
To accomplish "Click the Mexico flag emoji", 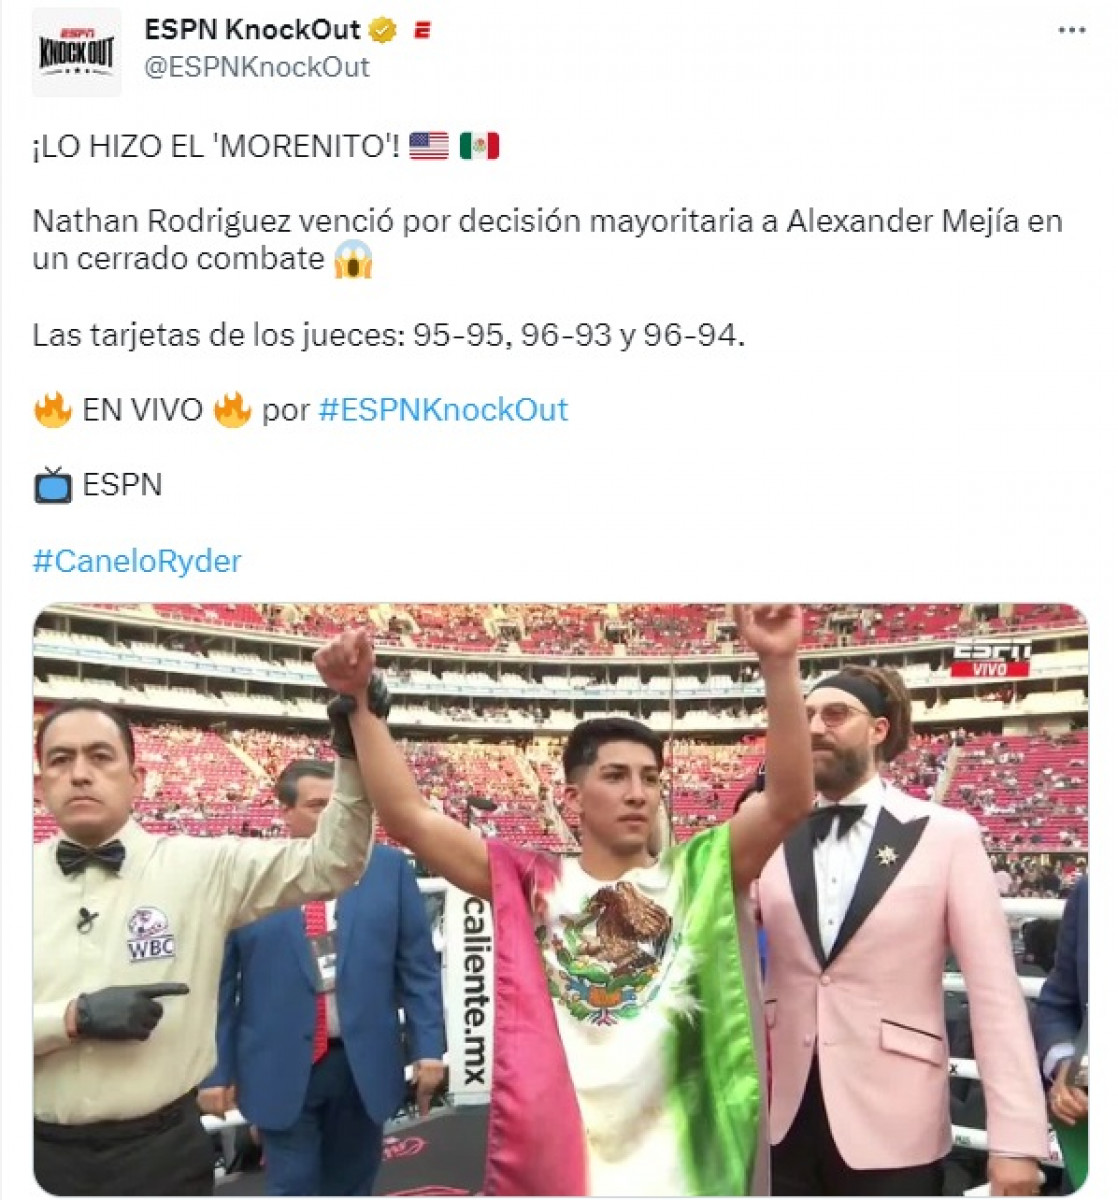I will [x=479, y=146].
